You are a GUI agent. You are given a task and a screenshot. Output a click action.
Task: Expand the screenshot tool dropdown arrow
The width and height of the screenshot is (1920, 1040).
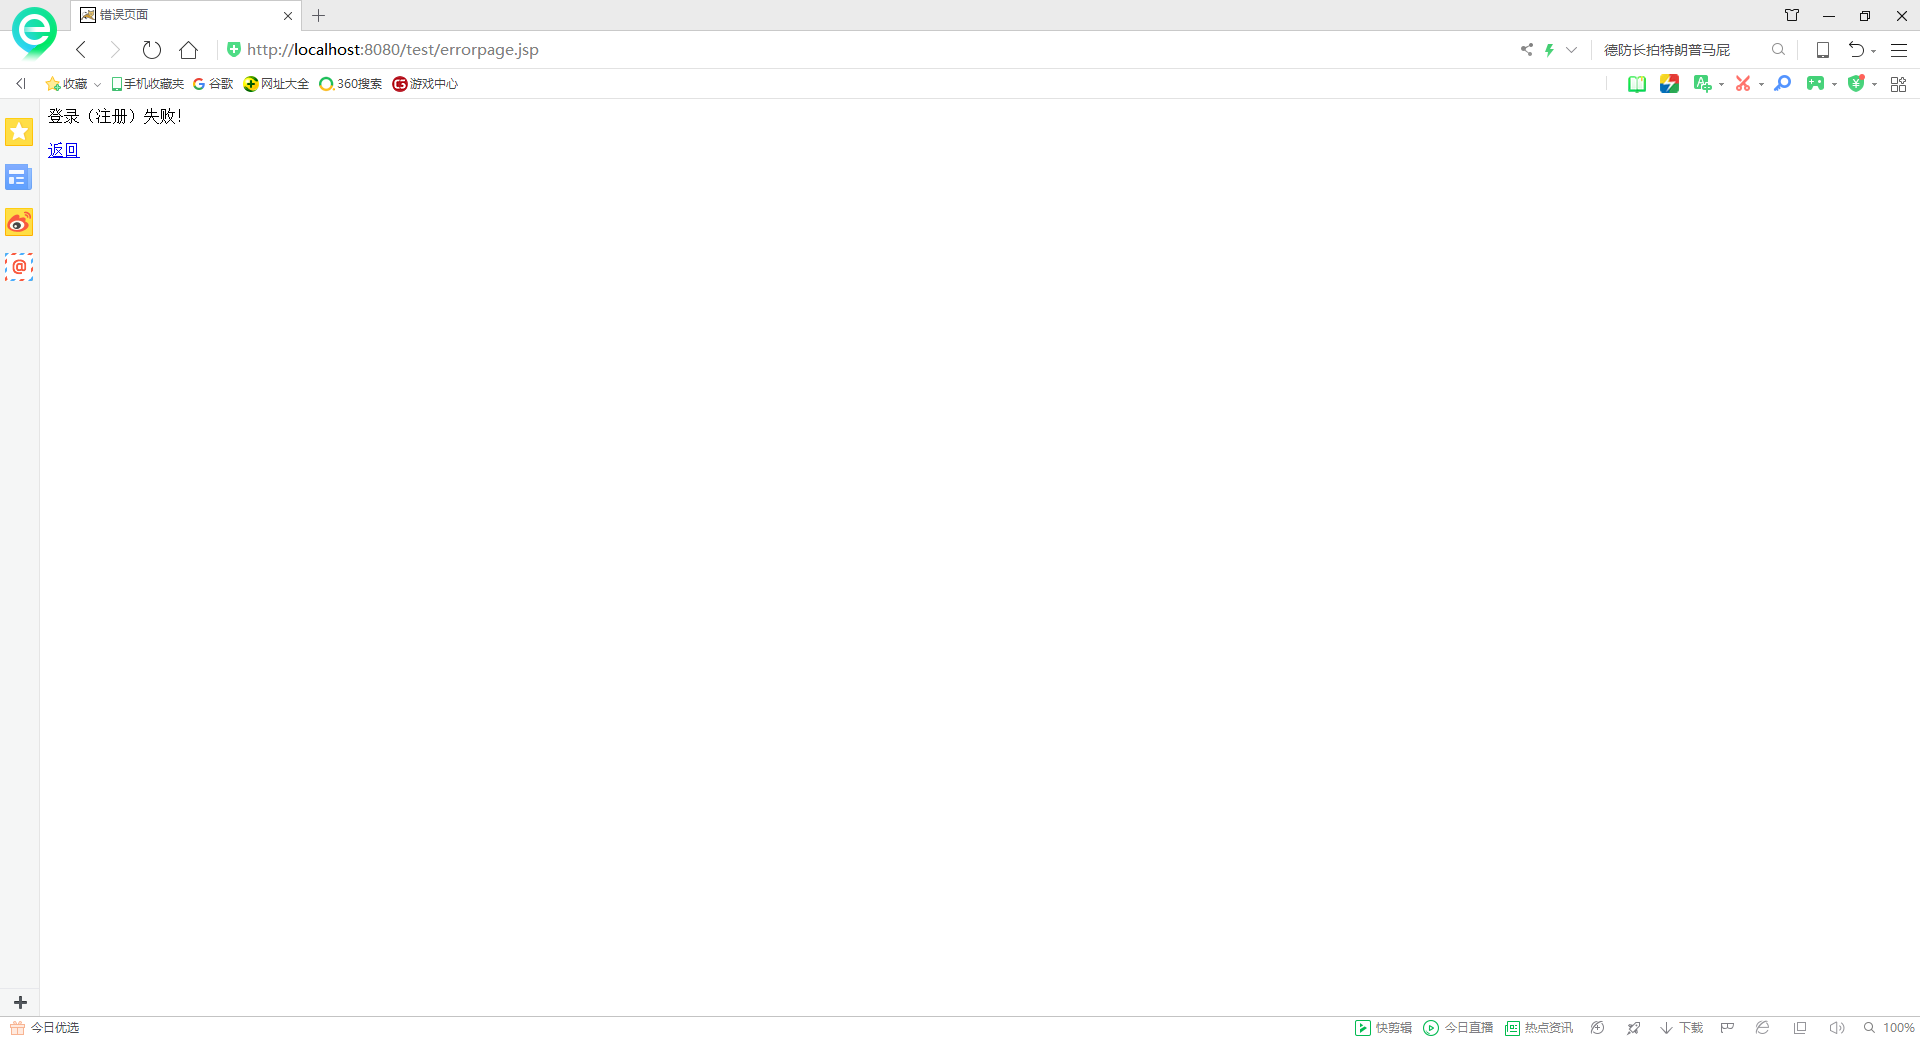point(1761,85)
